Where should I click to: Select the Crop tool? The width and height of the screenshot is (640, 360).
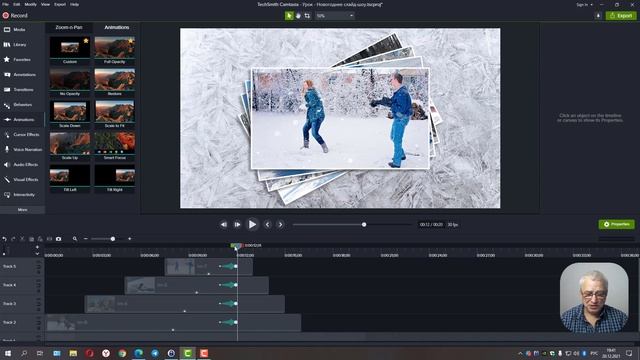[307, 16]
